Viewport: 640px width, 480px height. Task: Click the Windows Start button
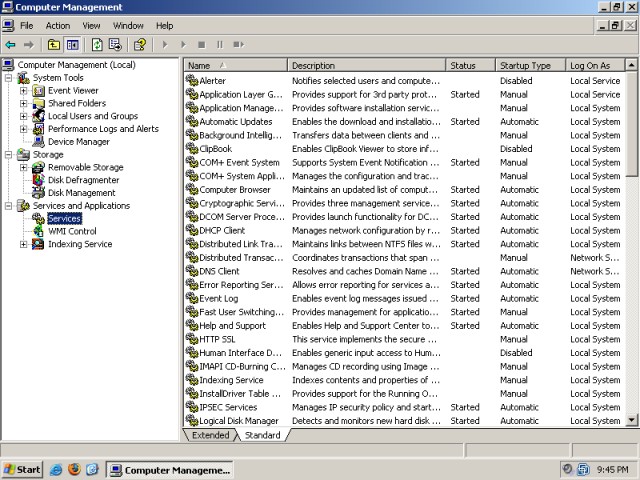tap(22, 470)
